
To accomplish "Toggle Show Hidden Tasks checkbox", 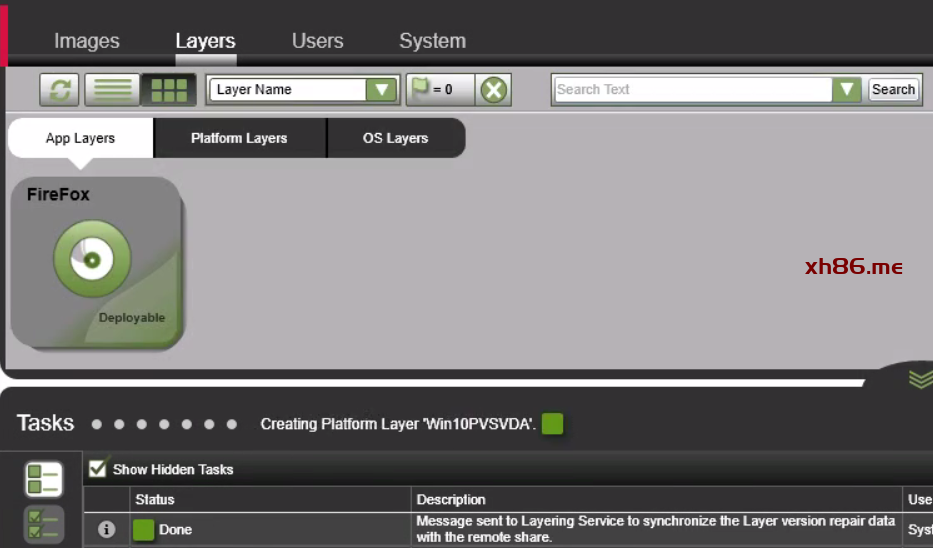I will 98,468.
